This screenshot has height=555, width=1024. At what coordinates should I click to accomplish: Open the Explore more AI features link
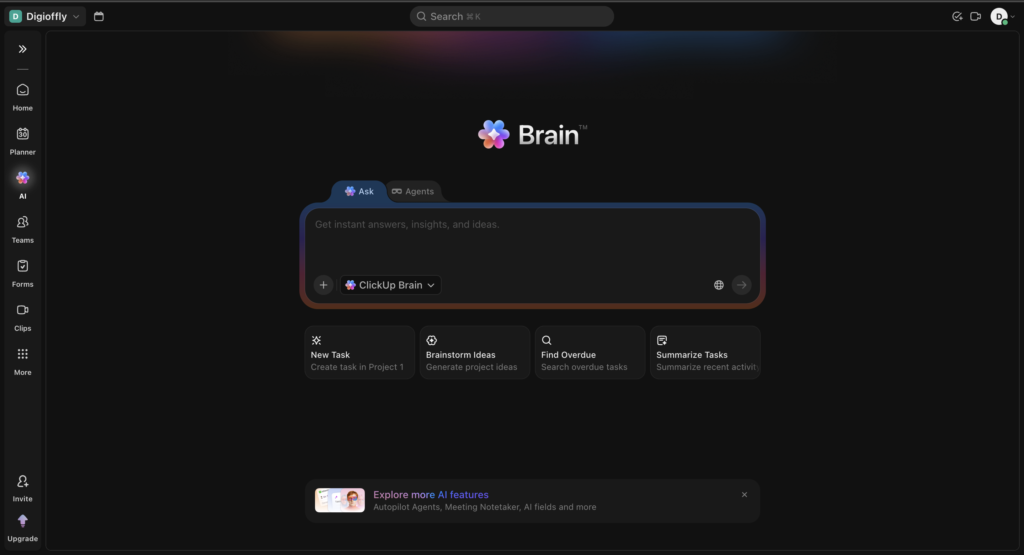coord(430,495)
